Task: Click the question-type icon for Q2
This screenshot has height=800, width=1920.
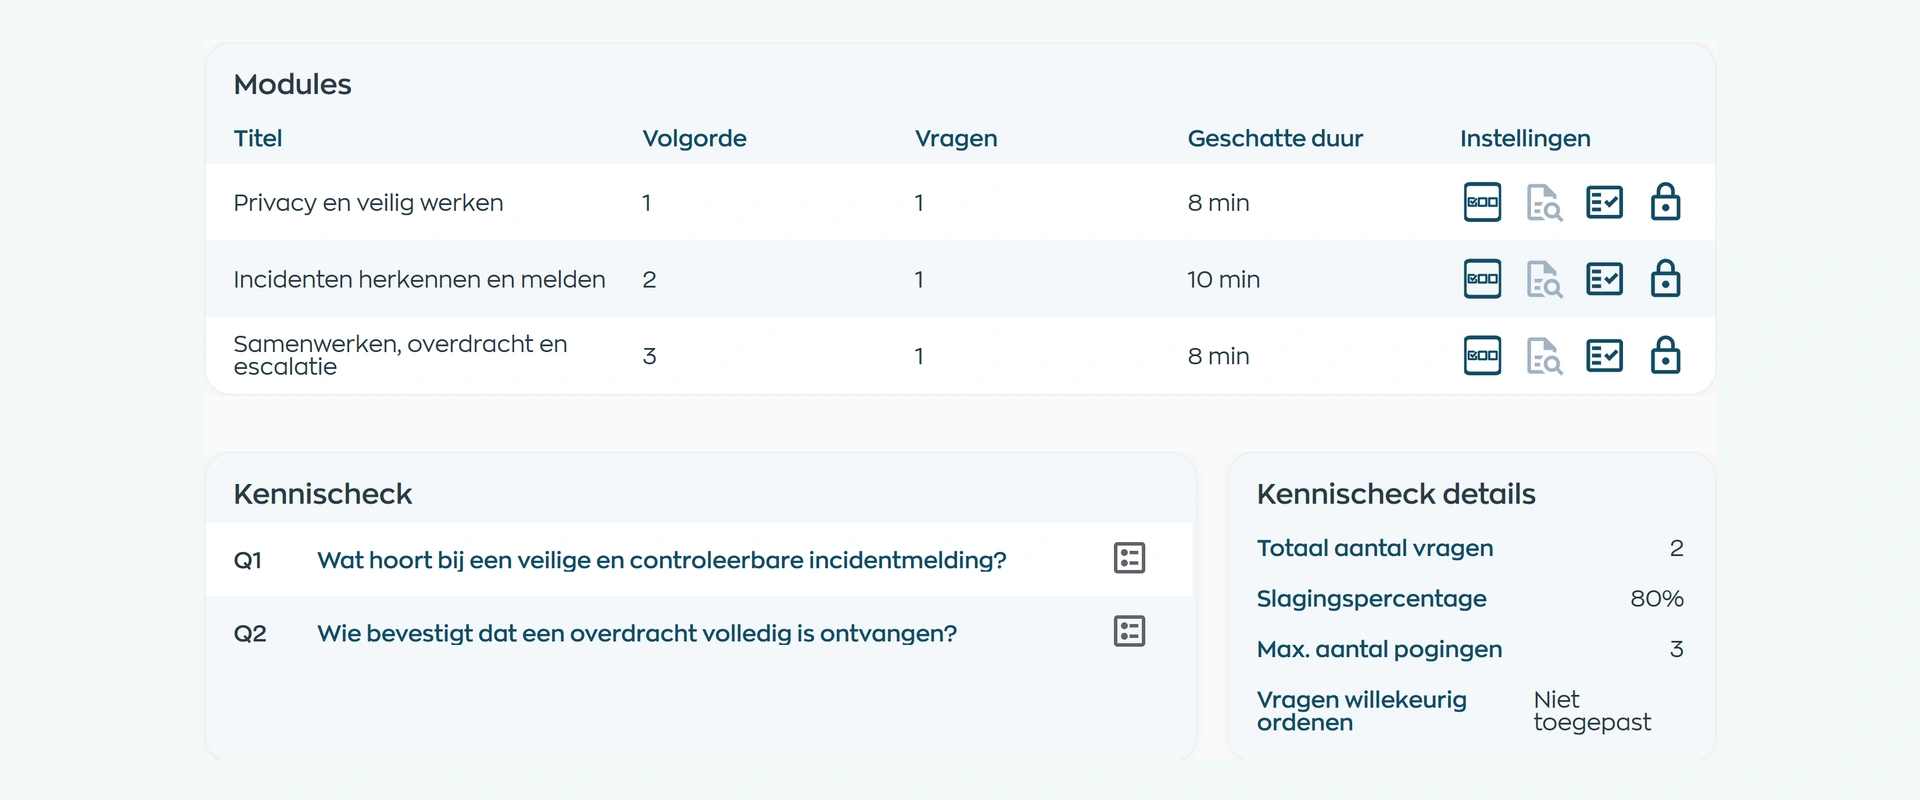Action: (1129, 631)
